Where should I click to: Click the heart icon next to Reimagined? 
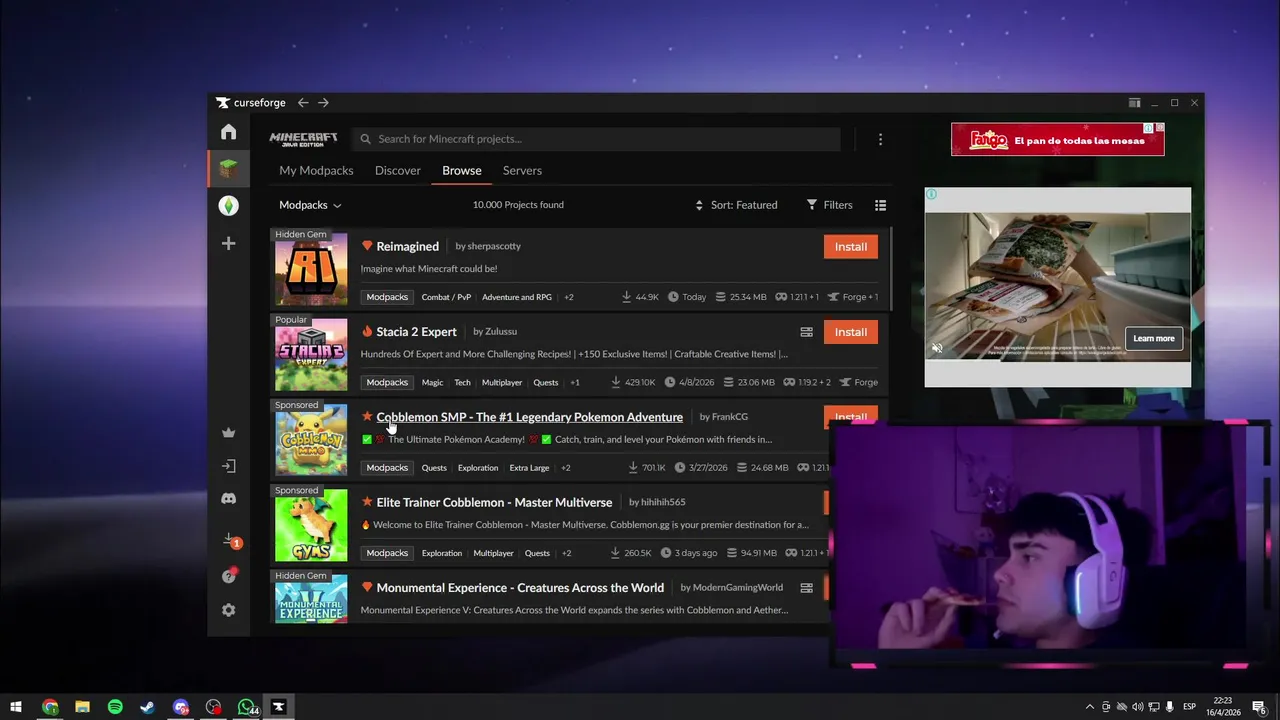367,246
